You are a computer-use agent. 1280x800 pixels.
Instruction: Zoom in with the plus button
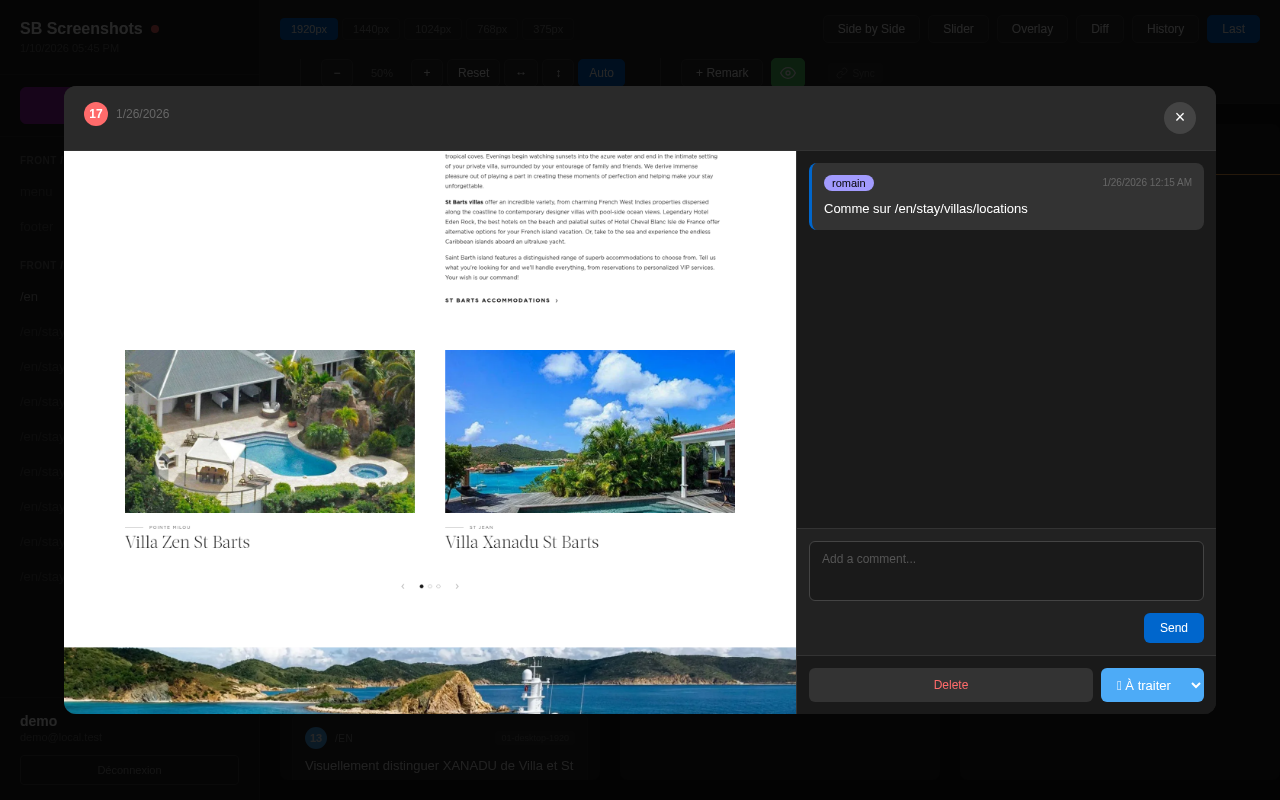[x=426, y=73]
